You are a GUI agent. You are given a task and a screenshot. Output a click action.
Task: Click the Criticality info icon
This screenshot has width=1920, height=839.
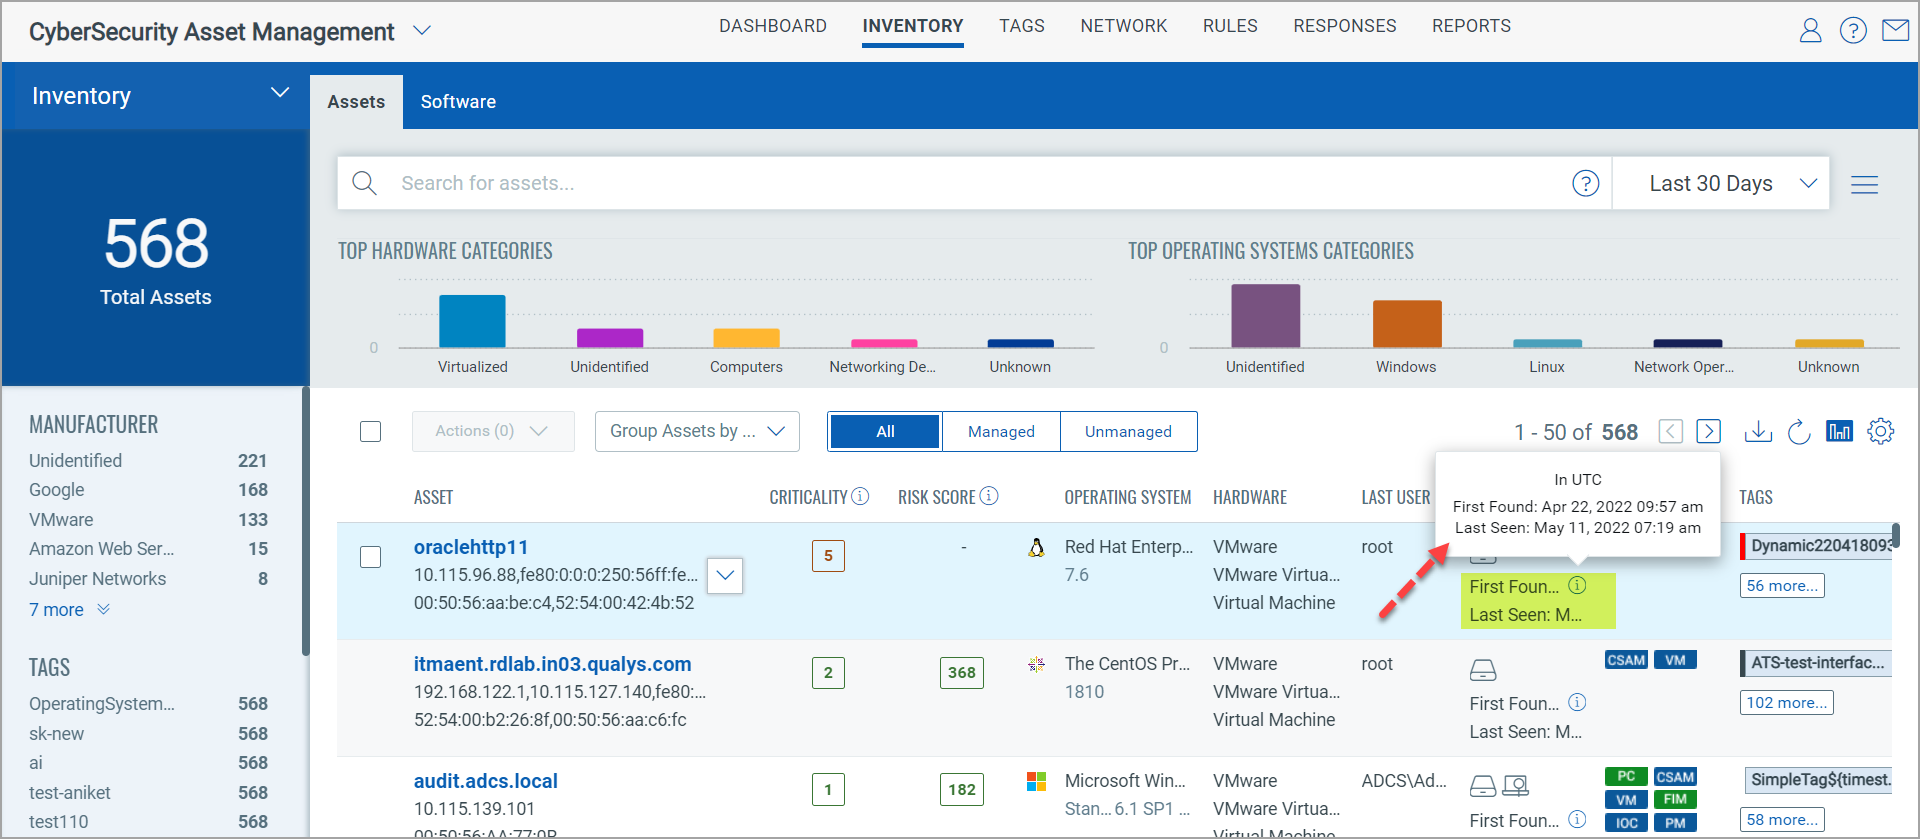pos(860,496)
